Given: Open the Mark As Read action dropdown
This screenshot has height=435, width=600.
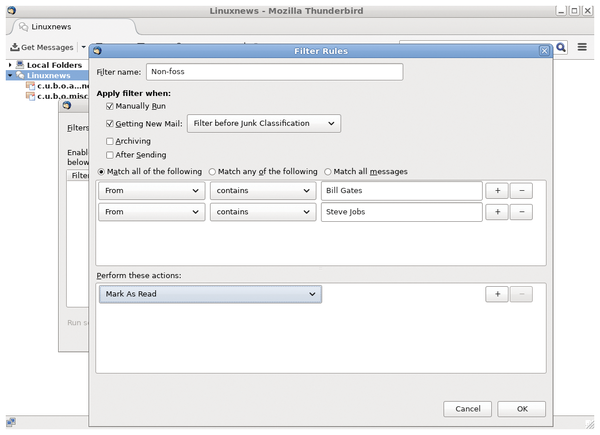Looking at the screenshot, I should (x=210, y=294).
